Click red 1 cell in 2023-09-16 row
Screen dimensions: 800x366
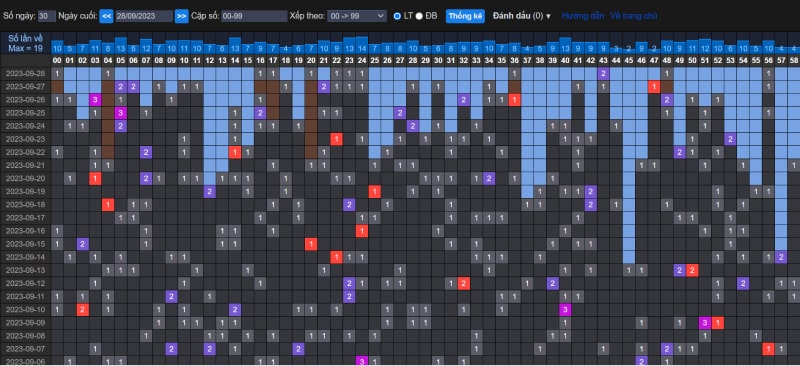pos(362,231)
